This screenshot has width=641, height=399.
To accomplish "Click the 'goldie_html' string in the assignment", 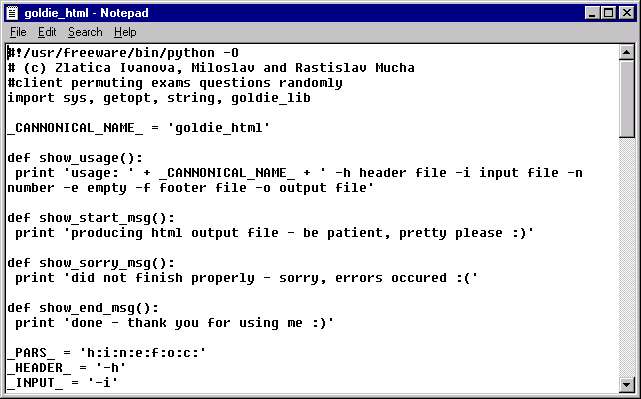I will (219, 128).
